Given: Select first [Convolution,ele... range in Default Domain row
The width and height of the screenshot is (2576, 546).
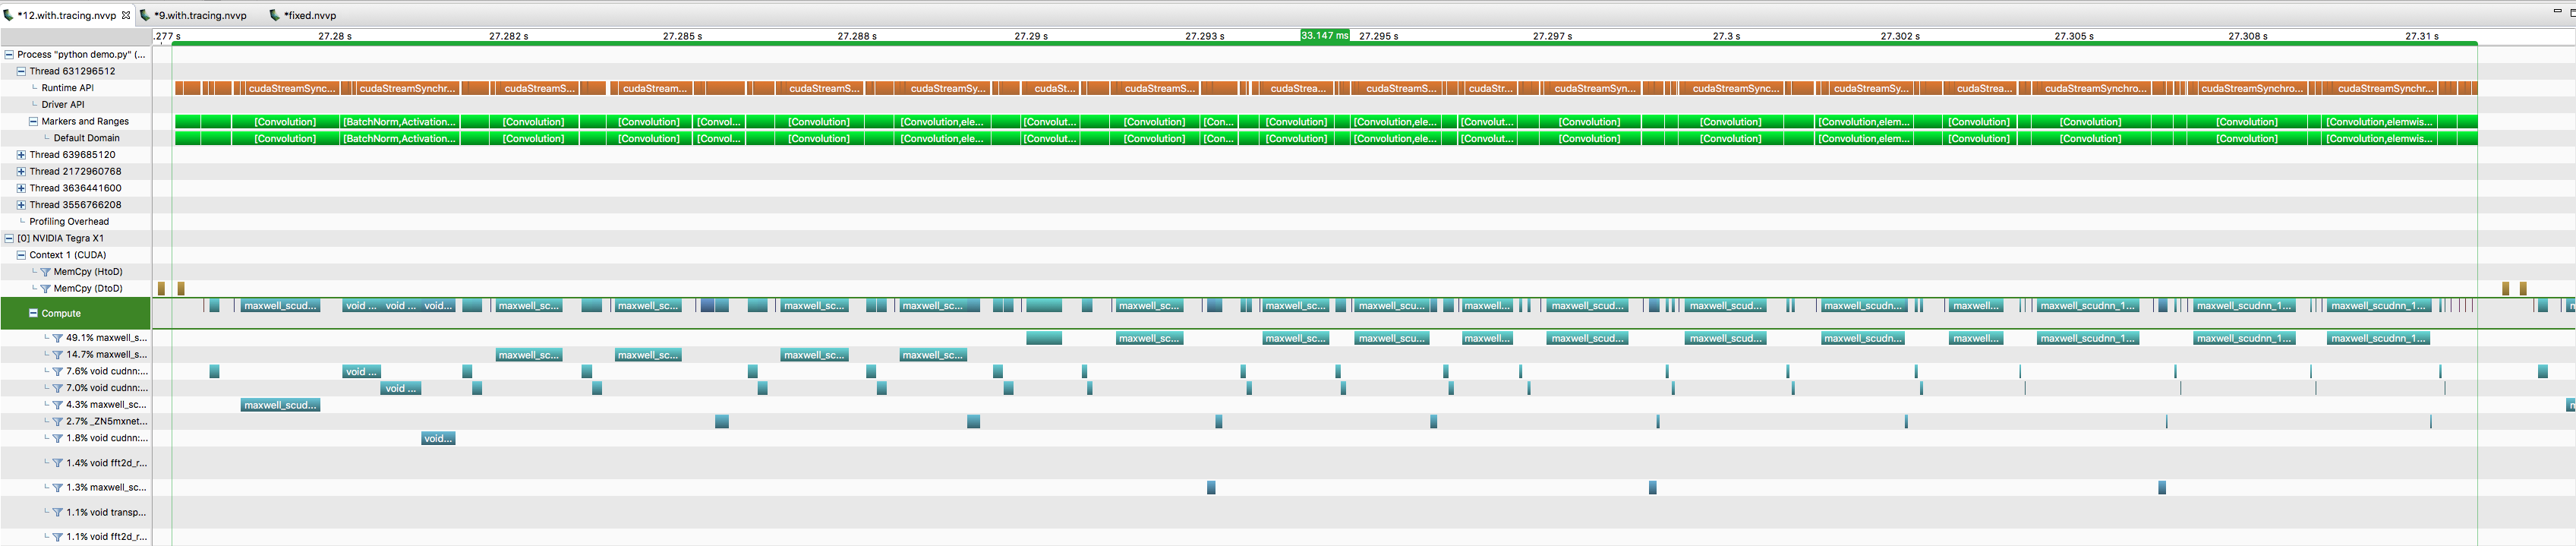Looking at the screenshot, I should point(942,139).
